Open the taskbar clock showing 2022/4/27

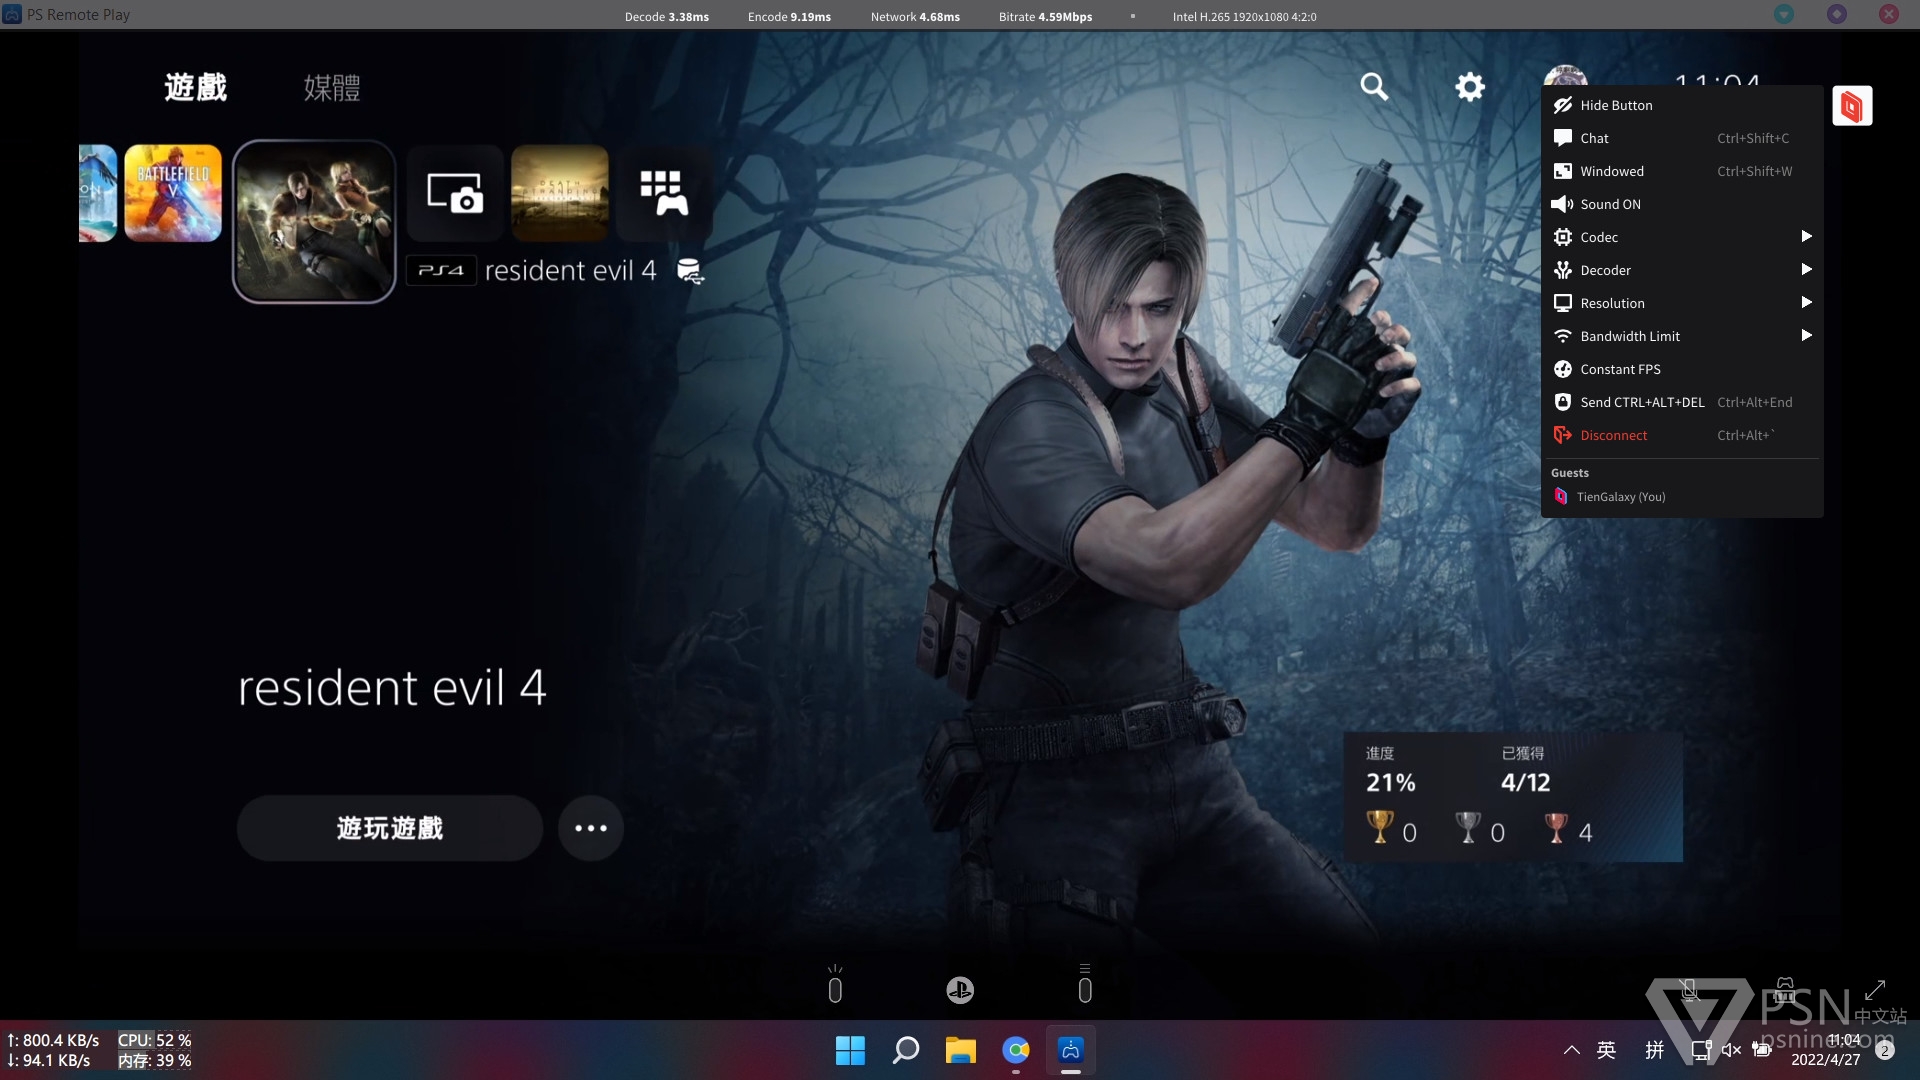(1826, 1050)
